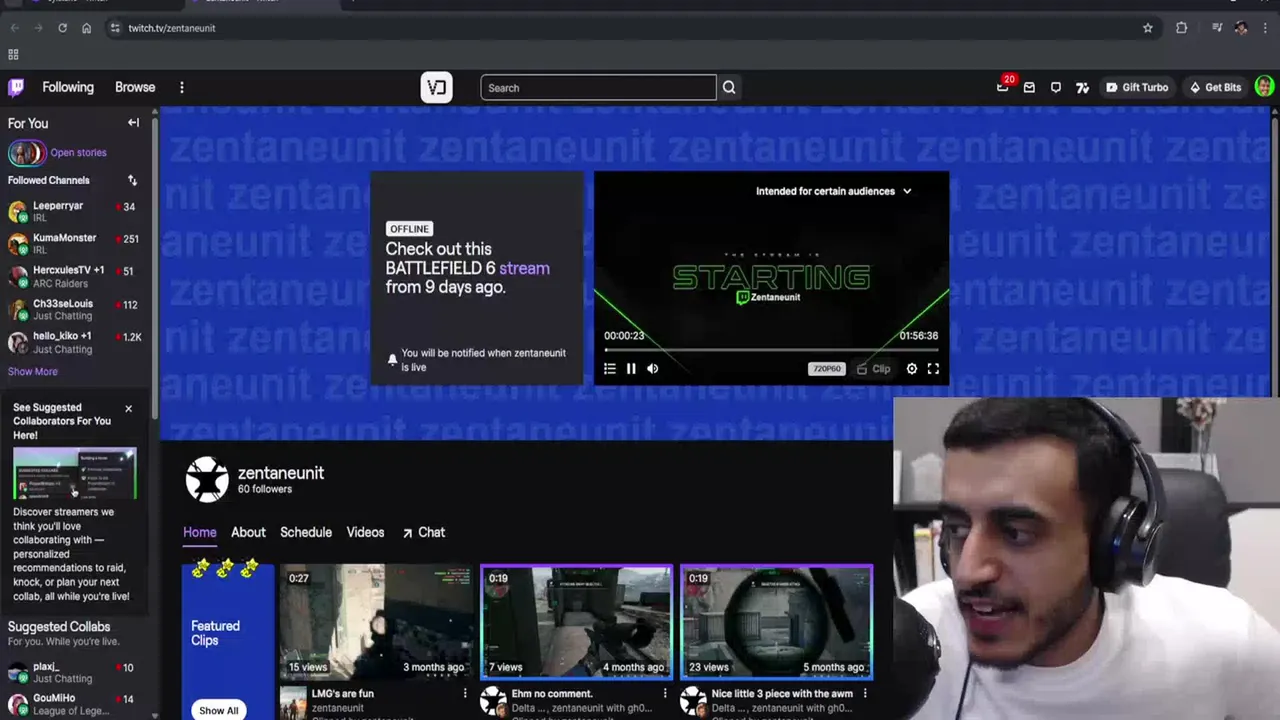
Task: Reload the browser page
Action: coord(62,28)
